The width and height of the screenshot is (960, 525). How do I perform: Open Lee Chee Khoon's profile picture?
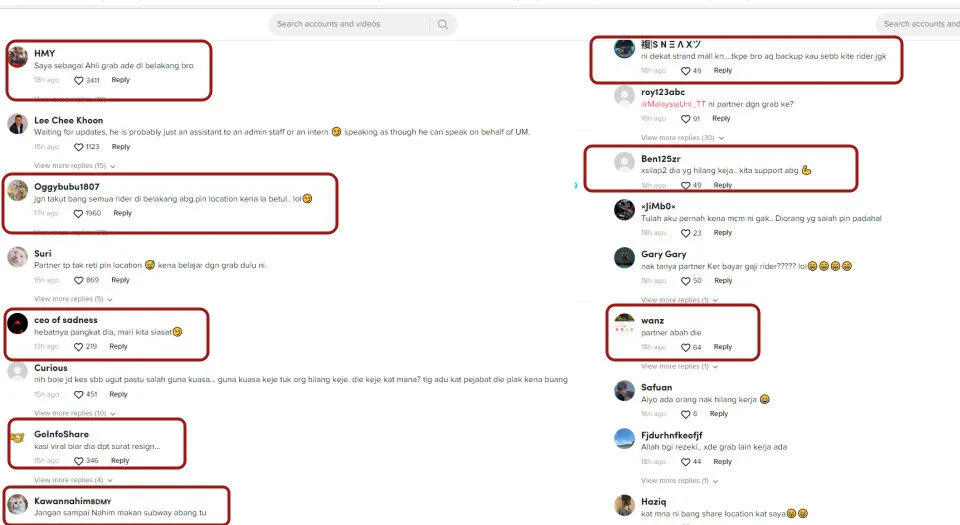pos(18,124)
